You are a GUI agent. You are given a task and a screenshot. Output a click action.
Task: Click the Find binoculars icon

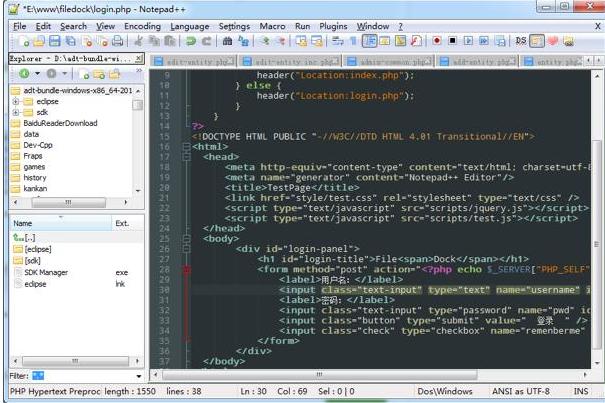[228, 42]
